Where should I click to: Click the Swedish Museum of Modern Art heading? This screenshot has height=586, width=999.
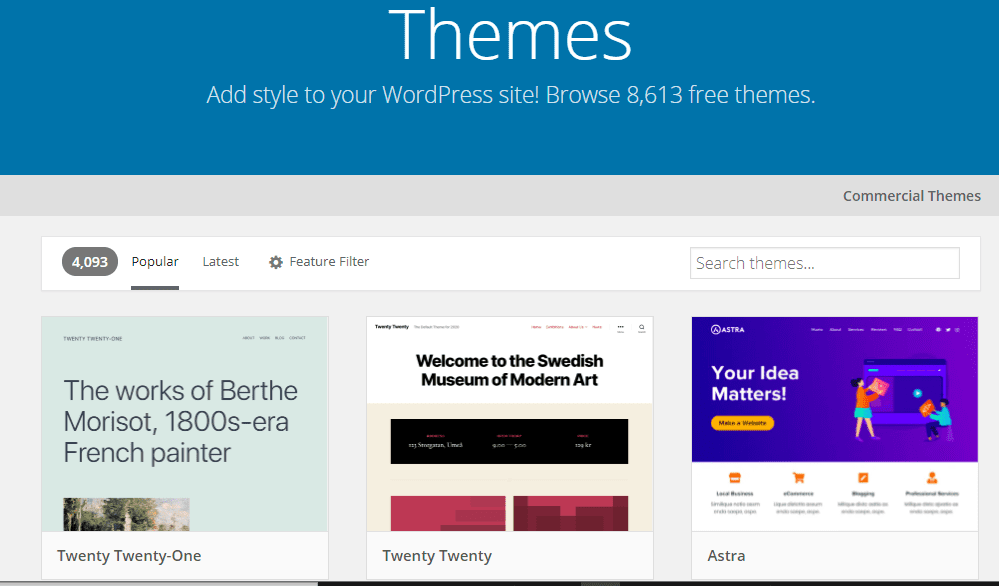510,370
